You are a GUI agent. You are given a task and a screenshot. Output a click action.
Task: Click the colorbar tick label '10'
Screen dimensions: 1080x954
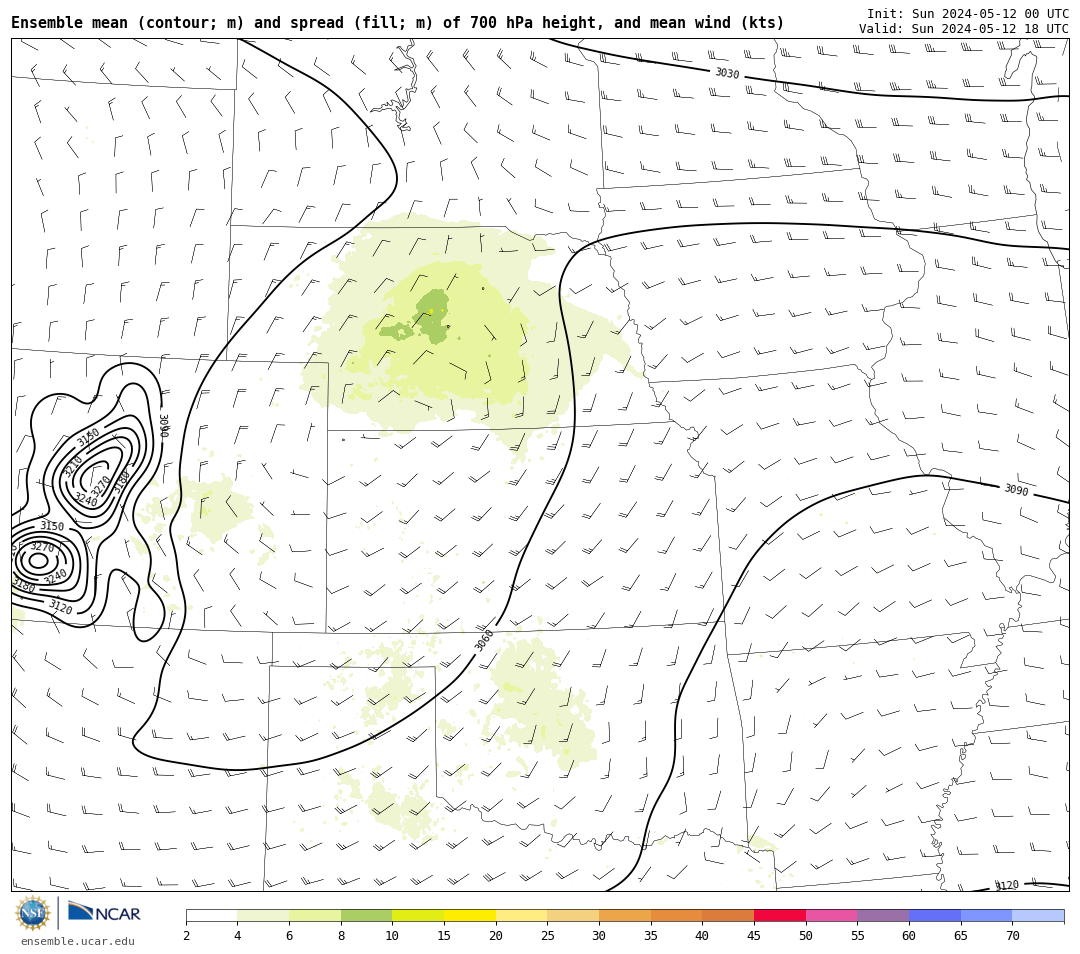392,935
